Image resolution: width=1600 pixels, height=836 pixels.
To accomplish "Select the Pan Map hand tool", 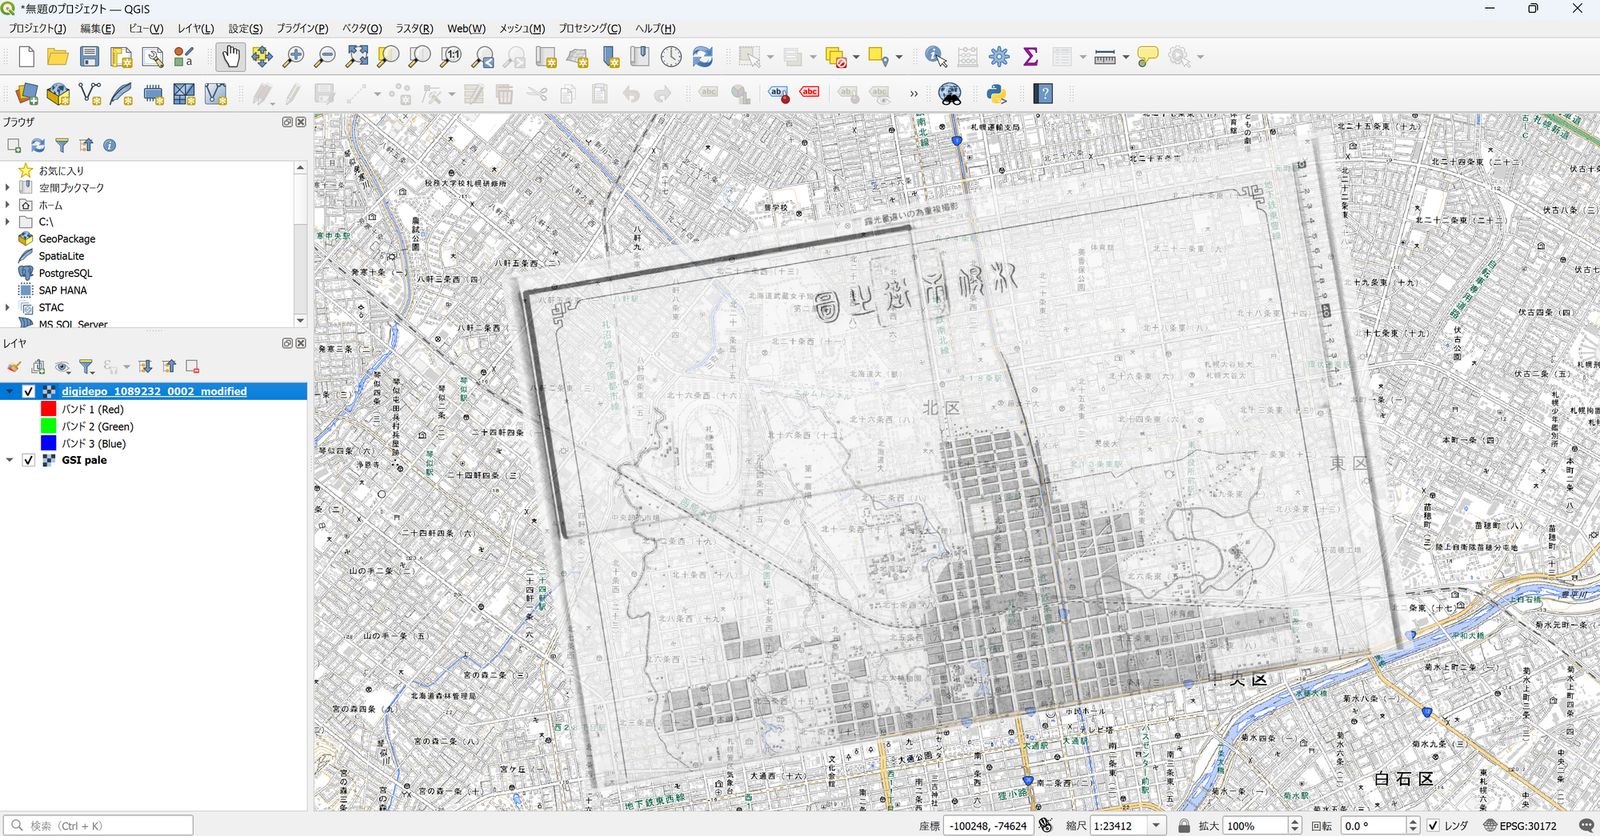I will pos(231,57).
